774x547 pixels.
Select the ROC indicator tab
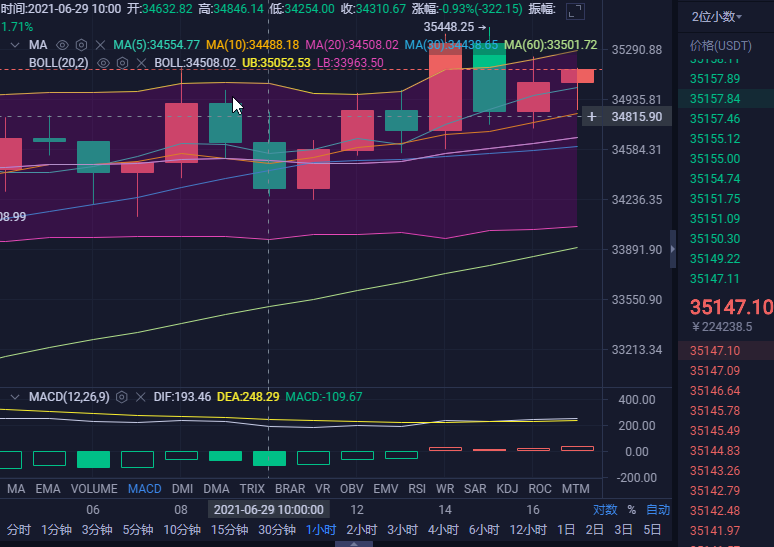(x=540, y=489)
